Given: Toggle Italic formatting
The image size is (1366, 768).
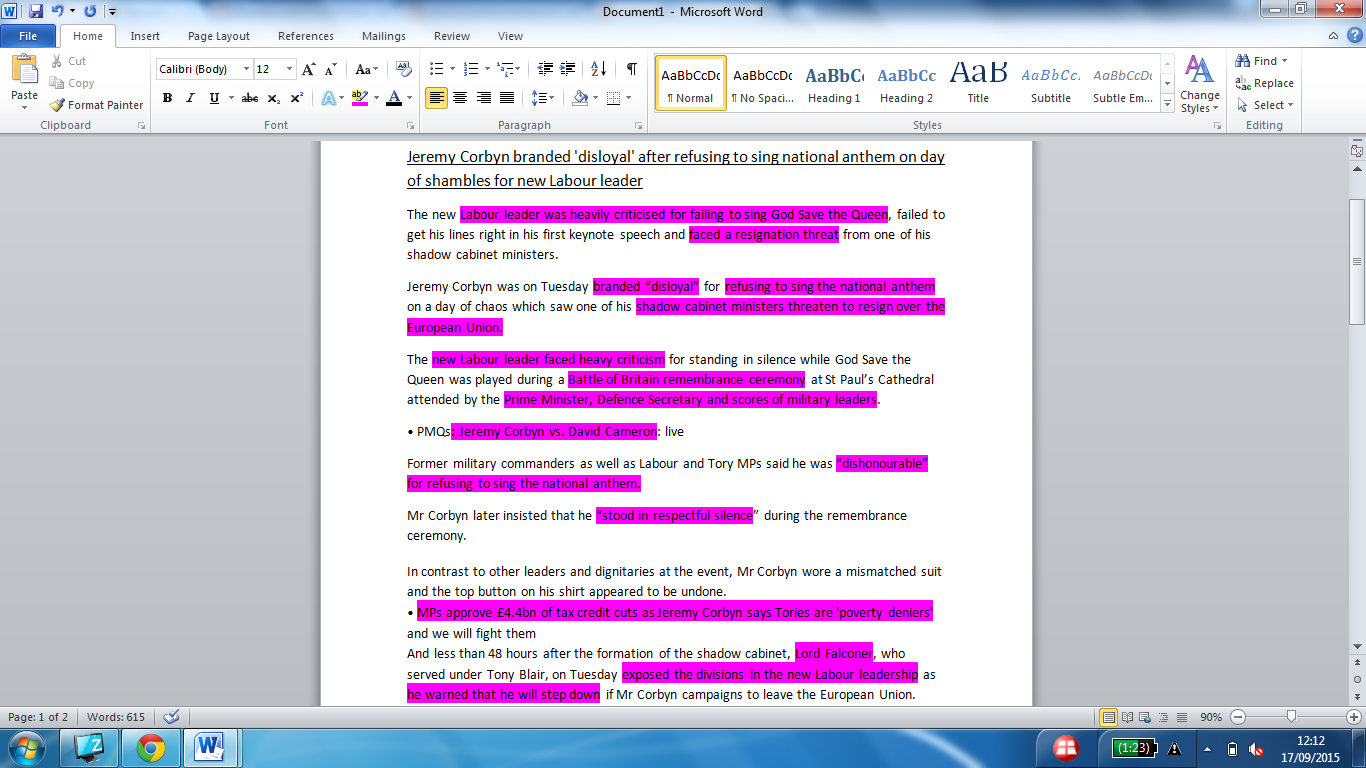Looking at the screenshot, I should point(190,98).
